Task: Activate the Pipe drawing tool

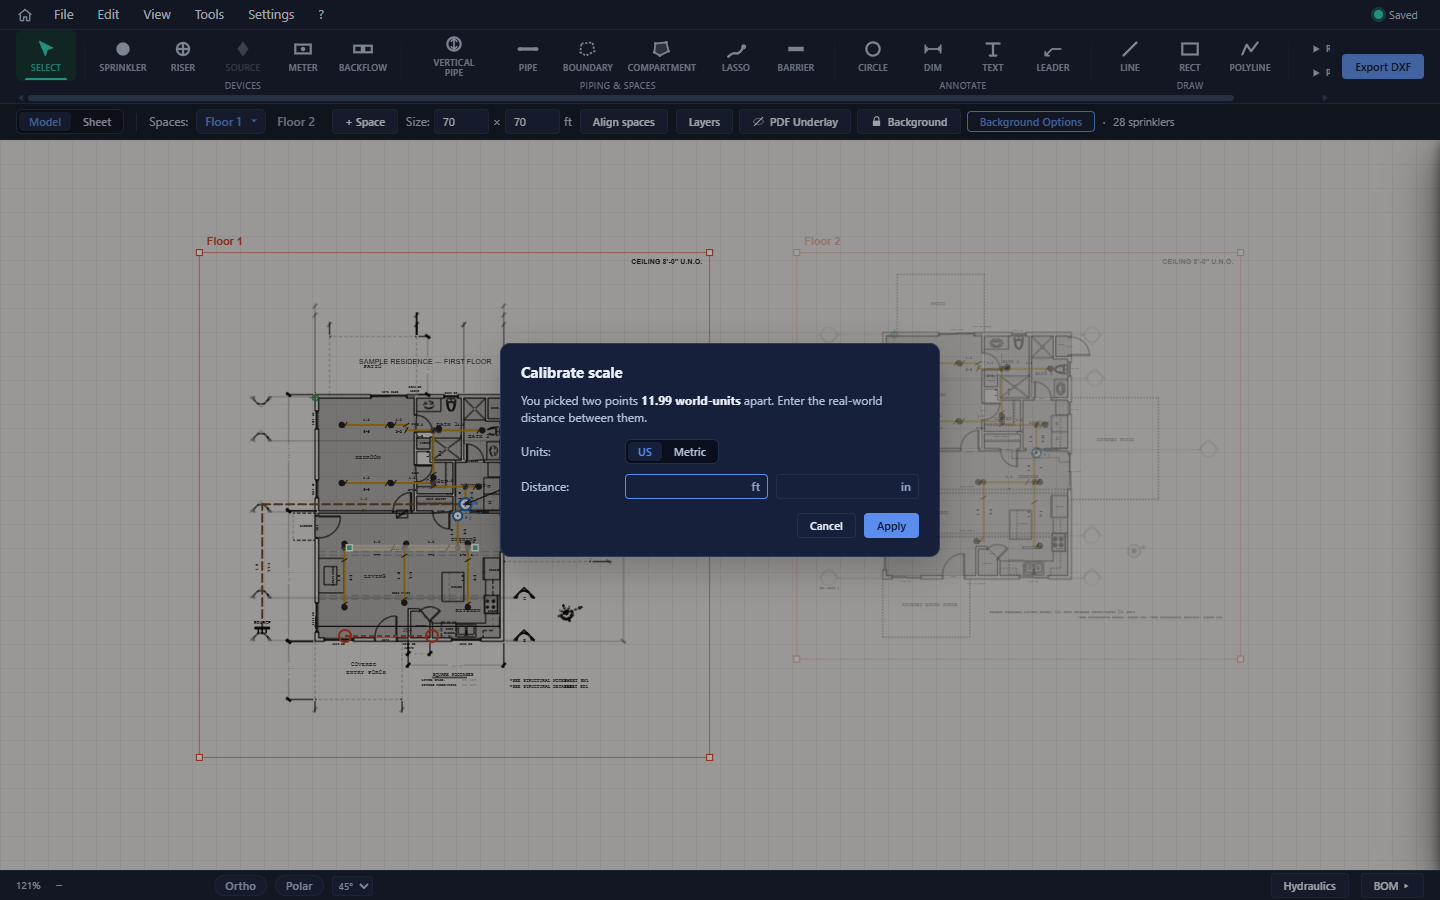Action: (528, 56)
